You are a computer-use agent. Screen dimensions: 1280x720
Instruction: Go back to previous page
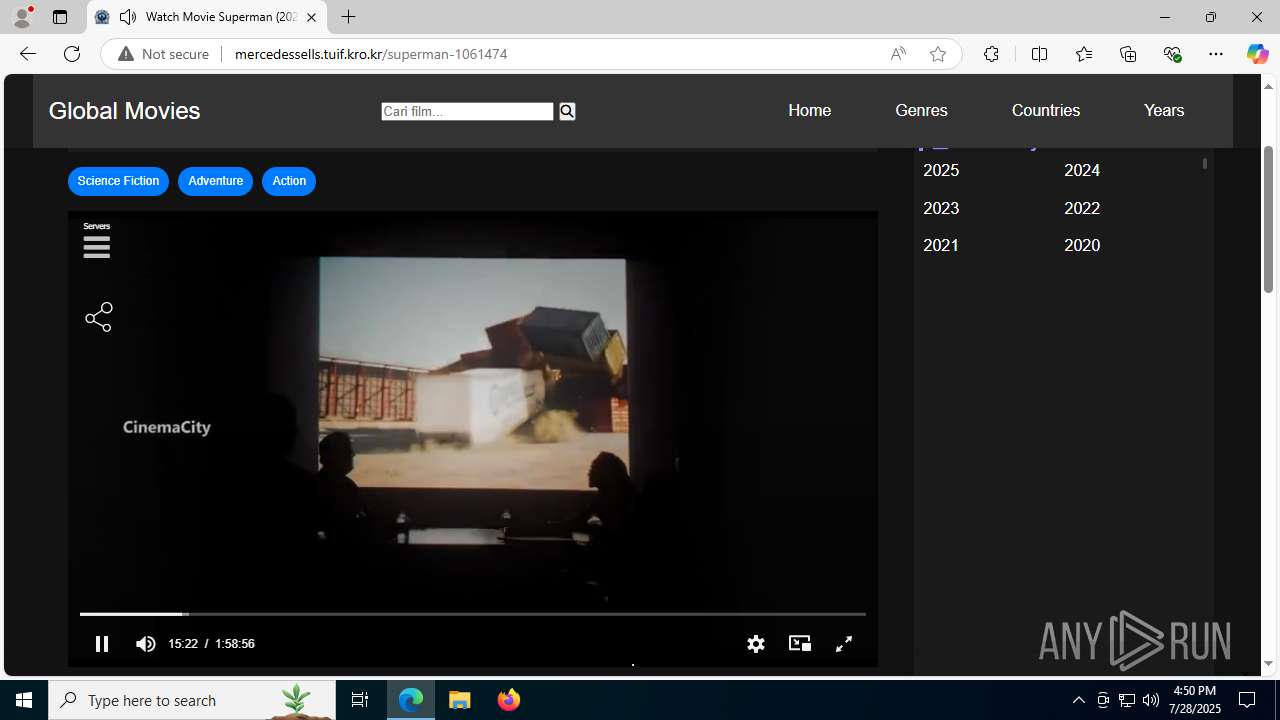point(27,54)
